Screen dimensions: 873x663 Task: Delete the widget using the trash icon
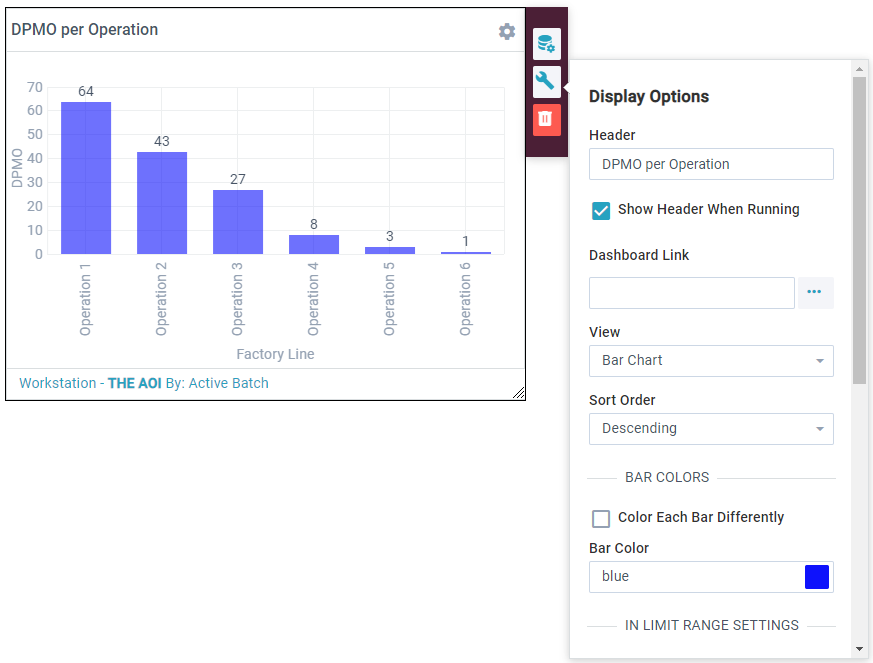pyautogui.click(x=545, y=119)
